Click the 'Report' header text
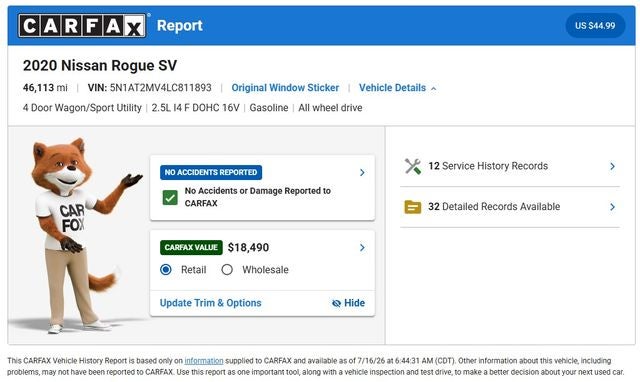The width and height of the screenshot is (640, 382). tap(180, 26)
